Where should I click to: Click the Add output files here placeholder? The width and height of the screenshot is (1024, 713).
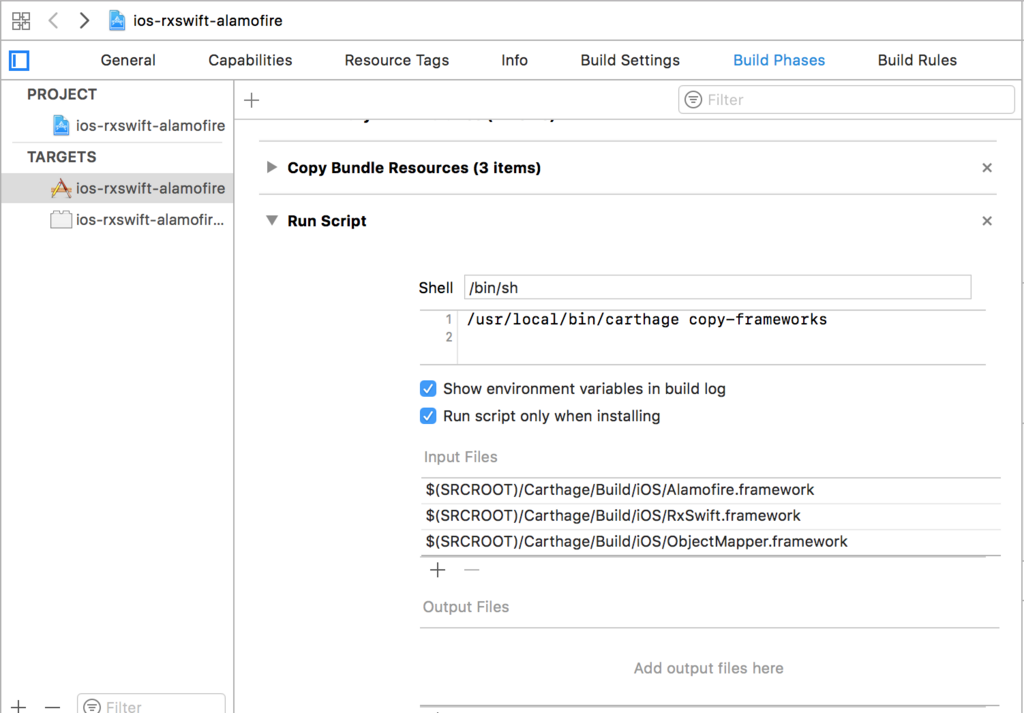(x=709, y=668)
